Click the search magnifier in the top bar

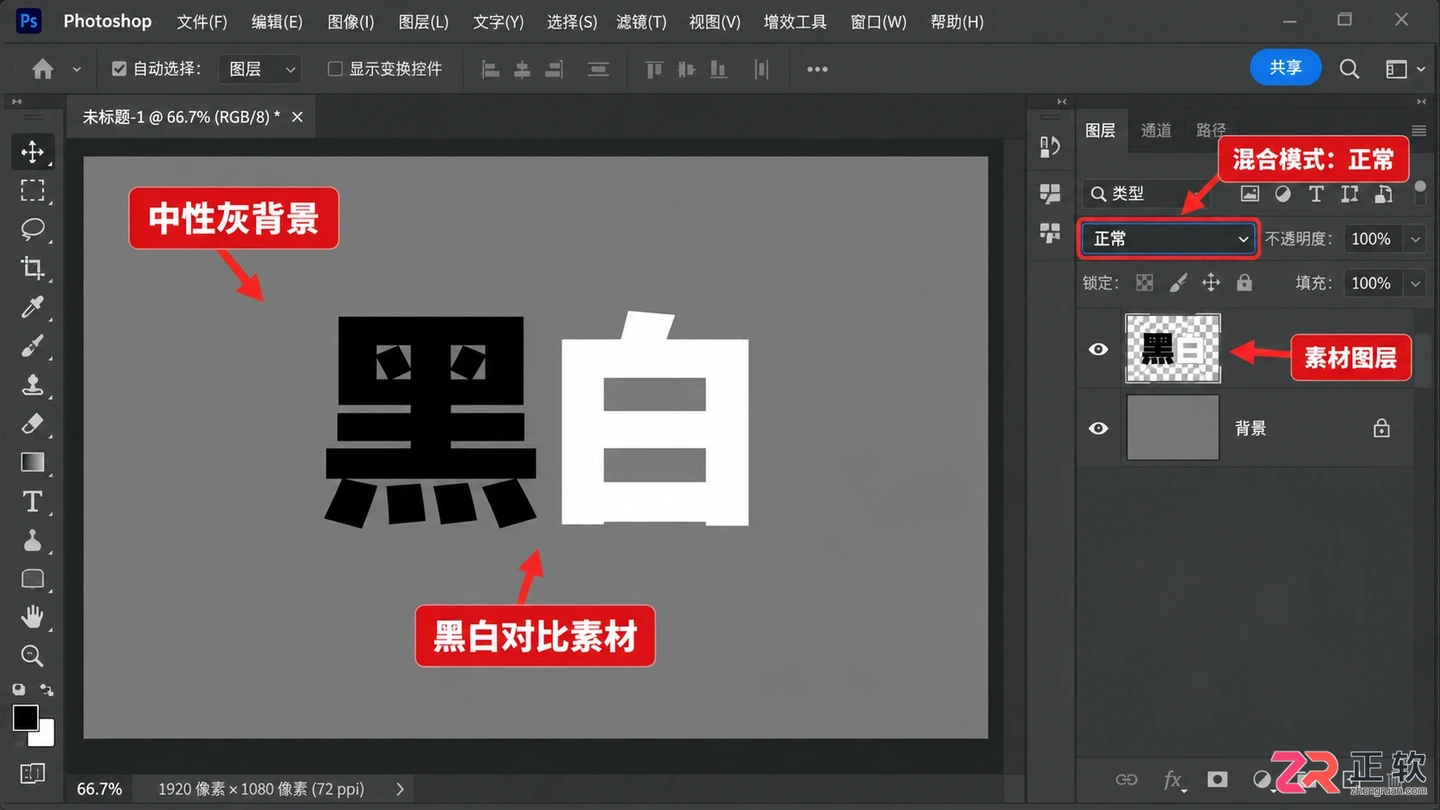click(1349, 69)
